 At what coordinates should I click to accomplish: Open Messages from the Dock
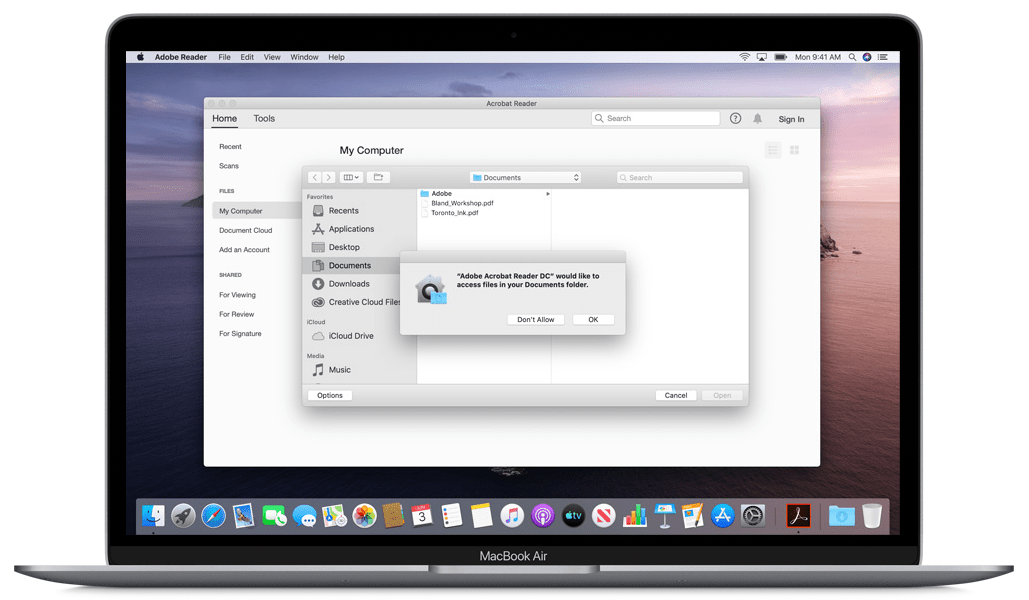304,517
